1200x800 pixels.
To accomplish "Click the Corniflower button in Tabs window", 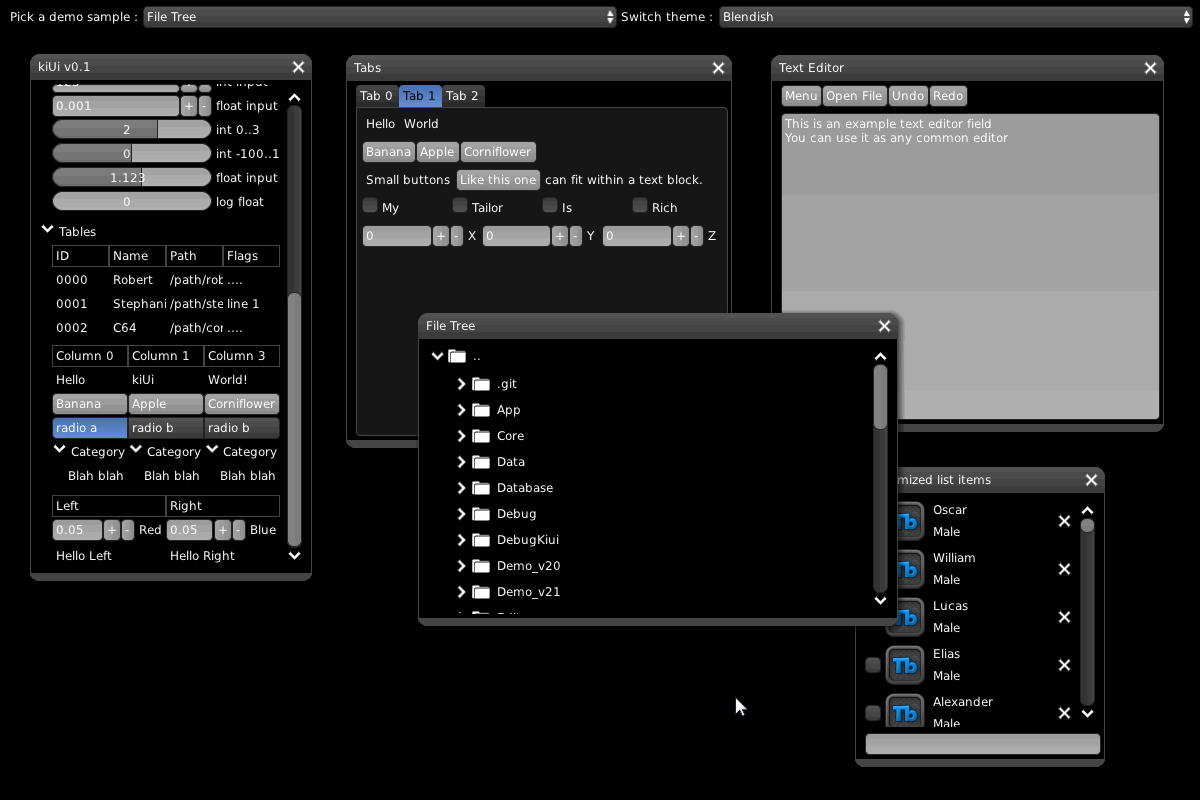I will pyautogui.click(x=498, y=152).
